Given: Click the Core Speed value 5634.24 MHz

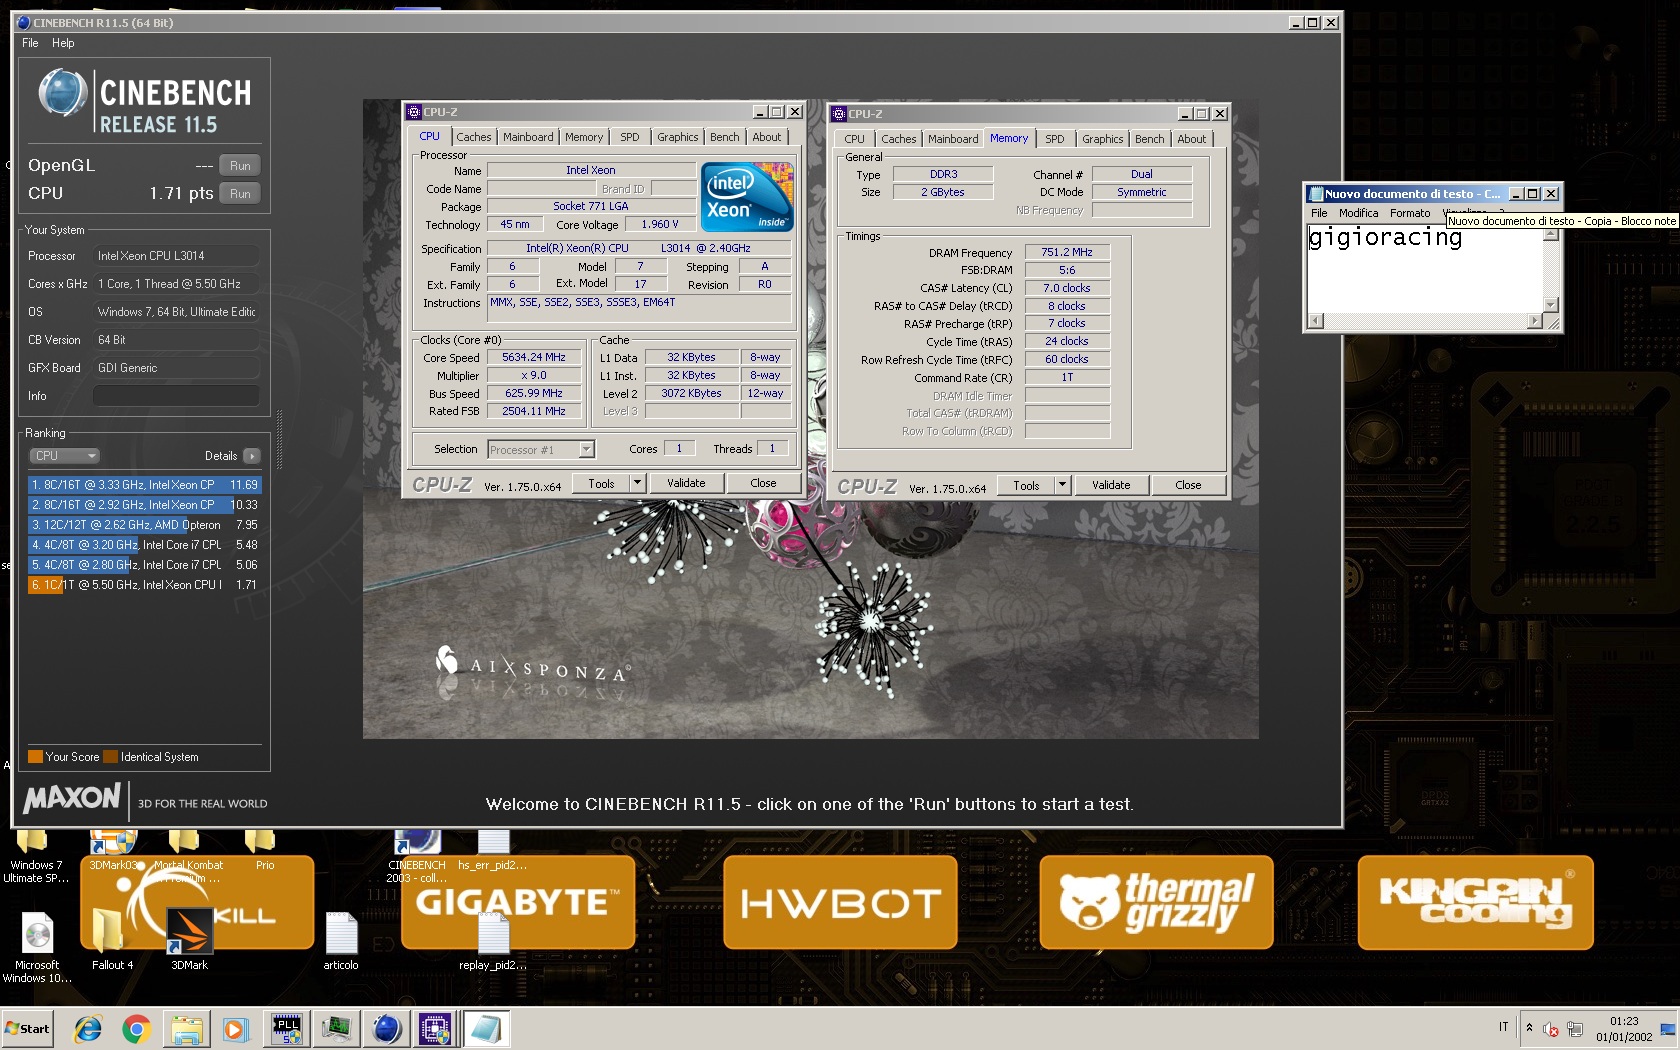Looking at the screenshot, I should click(x=534, y=358).
